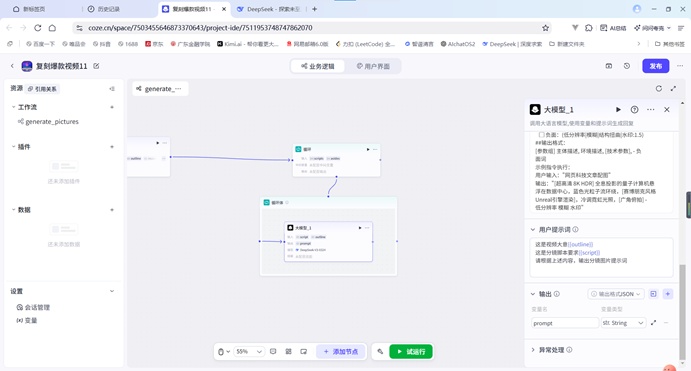691x371 pixels.
Task: Switch to the 历史记录 browser tab
Action: point(108,9)
